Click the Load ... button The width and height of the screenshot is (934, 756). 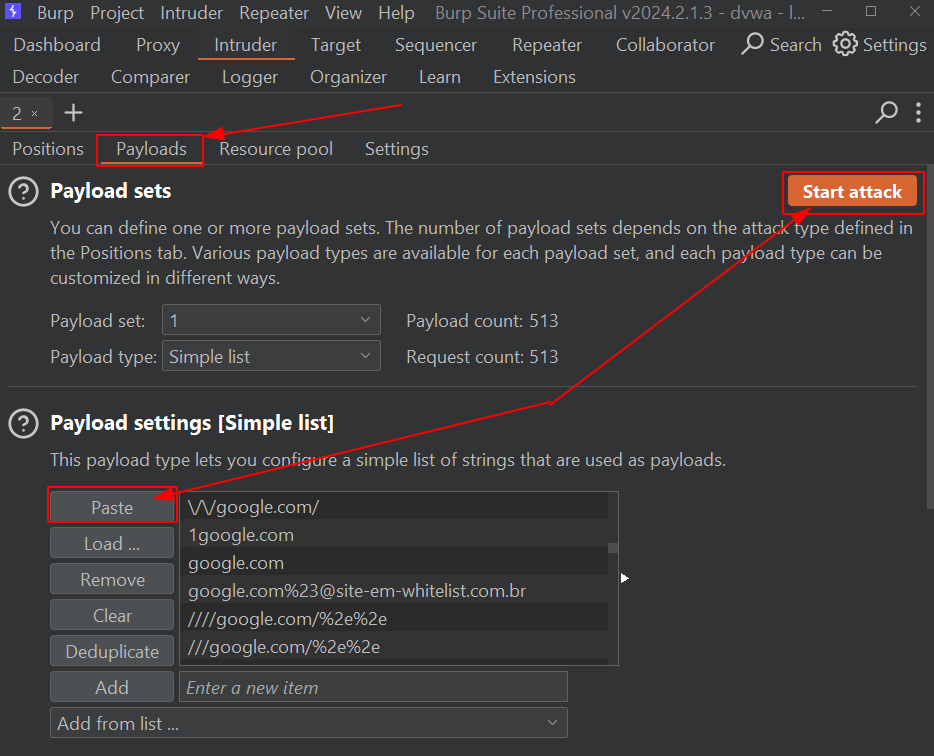112,544
